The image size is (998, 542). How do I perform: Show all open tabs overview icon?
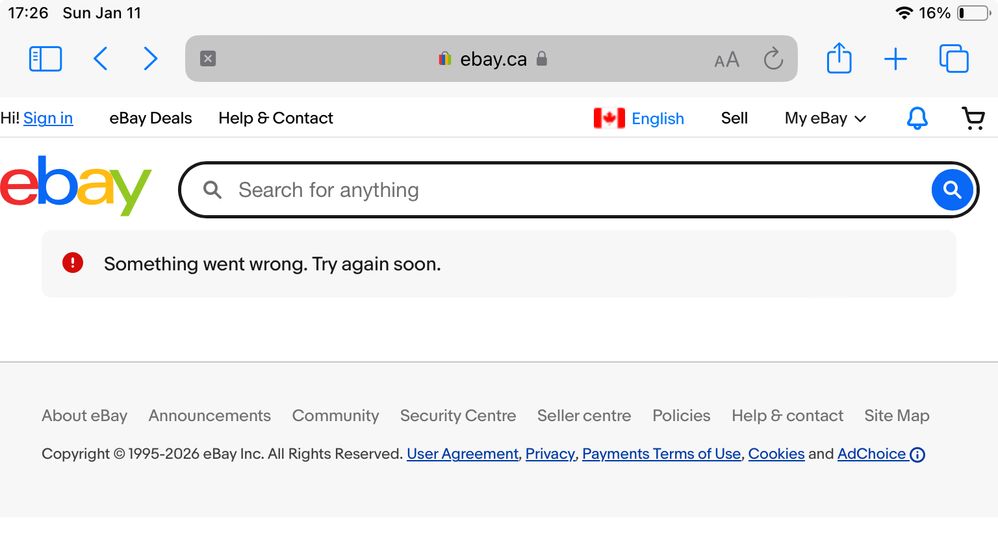click(x=954, y=59)
